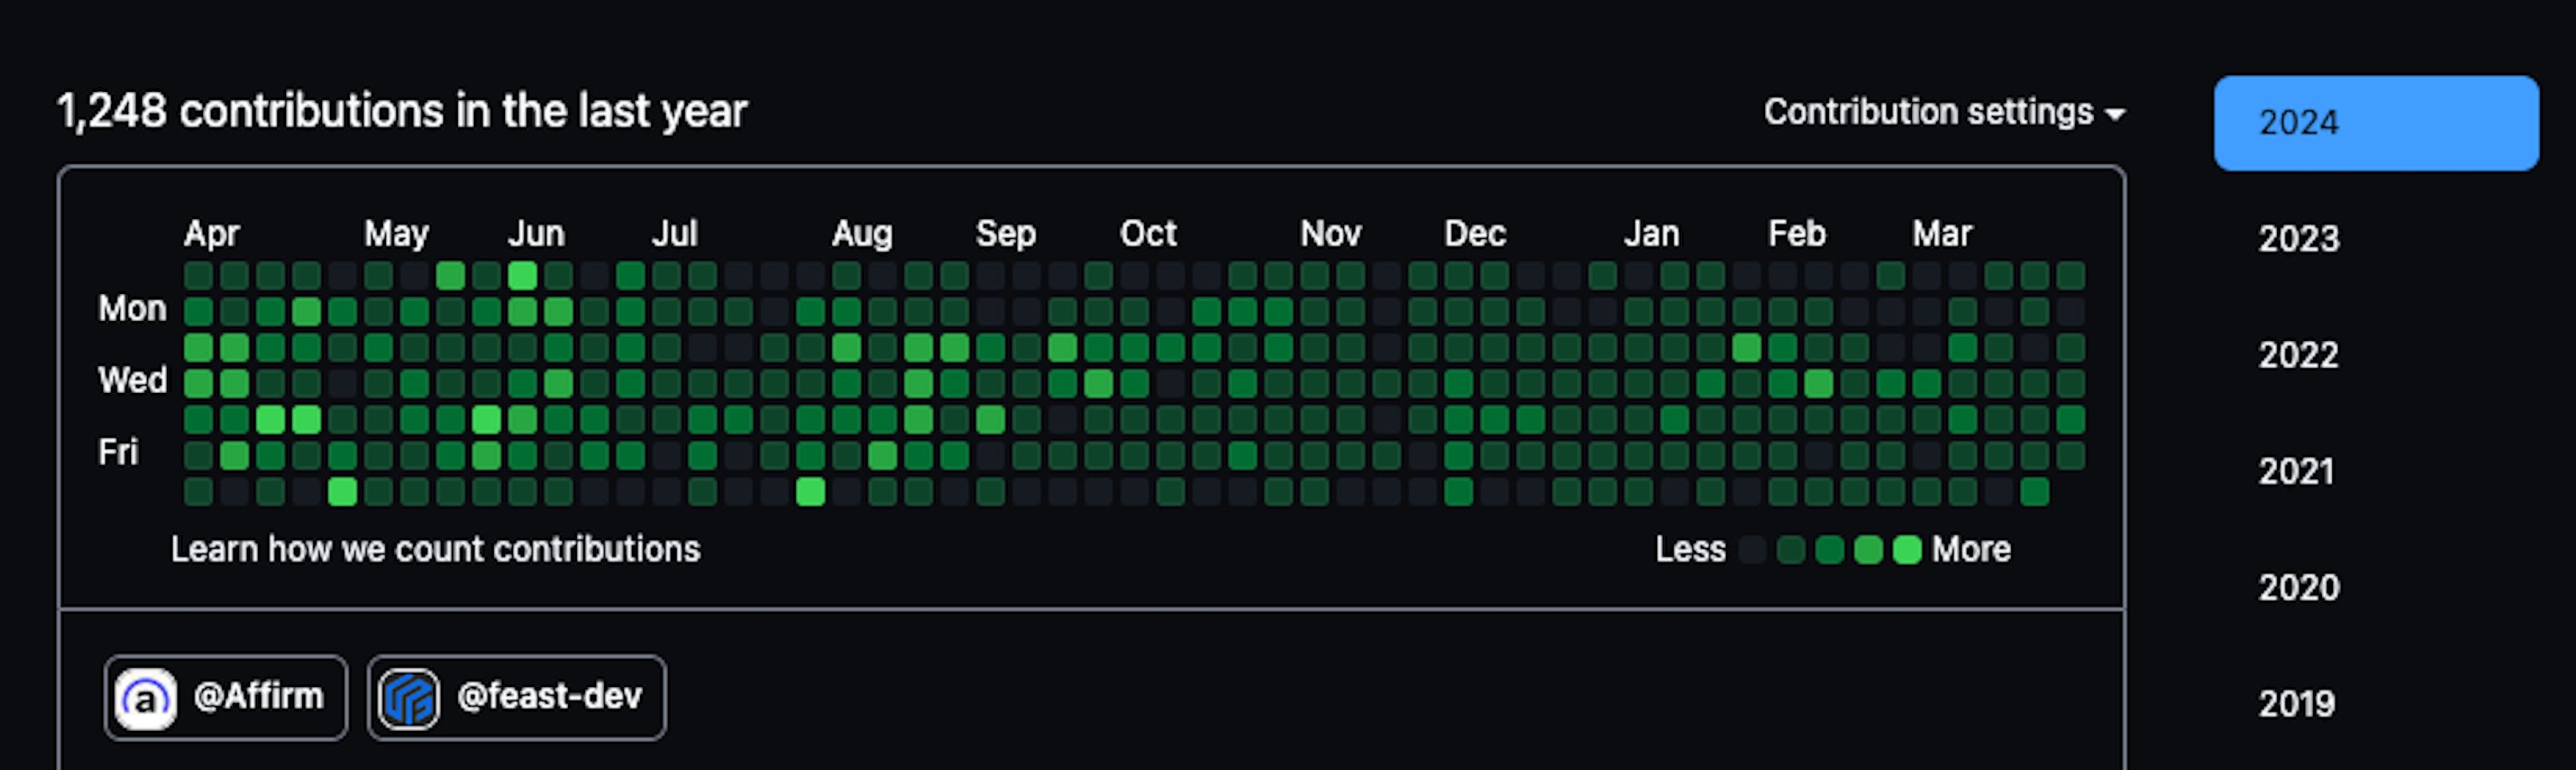
Task: Select the 2024 year filter
Action: coord(2376,123)
